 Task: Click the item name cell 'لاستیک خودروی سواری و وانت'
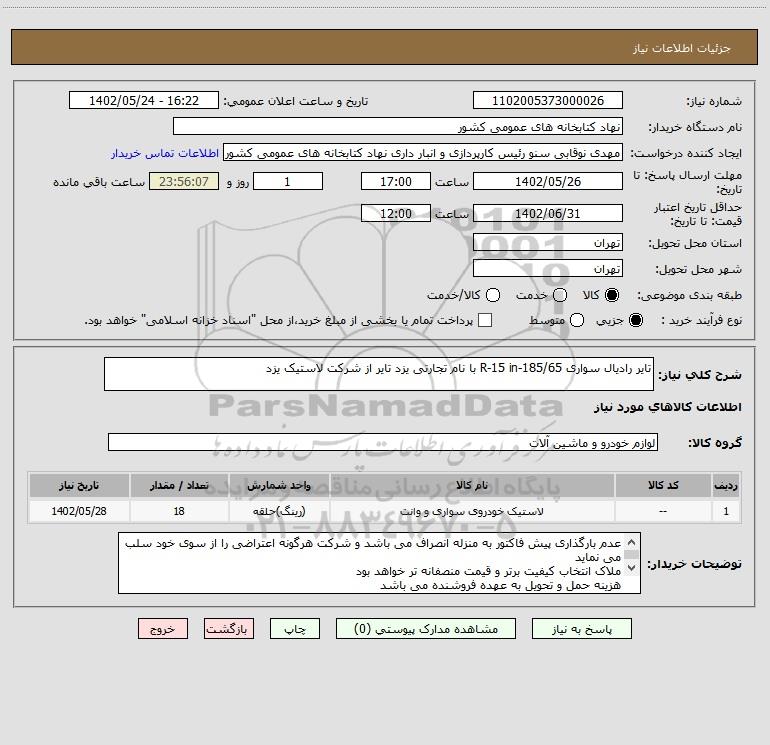pyautogui.click(x=472, y=511)
